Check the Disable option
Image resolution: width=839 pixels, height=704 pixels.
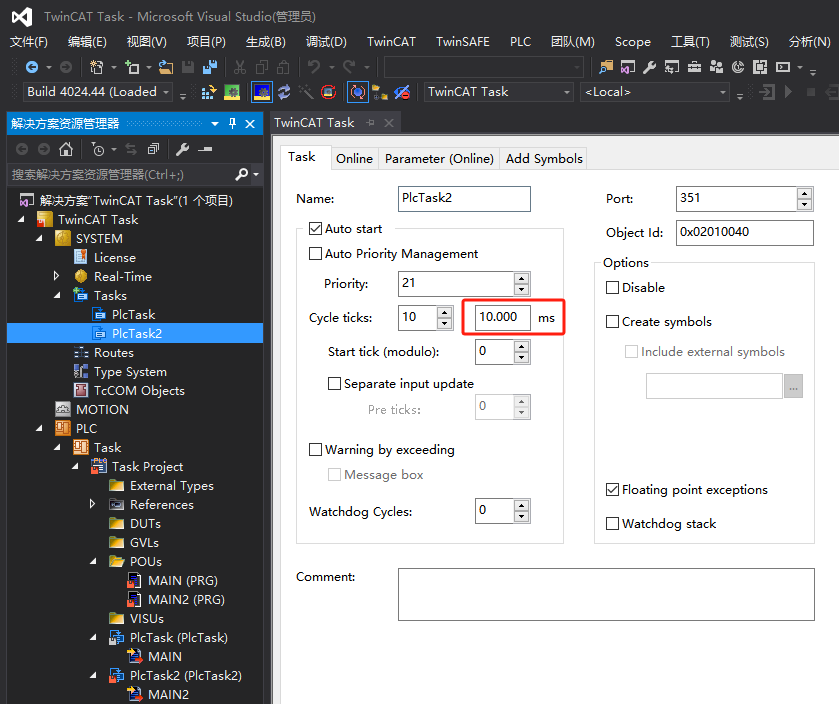pyautogui.click(x=612, y=288)
